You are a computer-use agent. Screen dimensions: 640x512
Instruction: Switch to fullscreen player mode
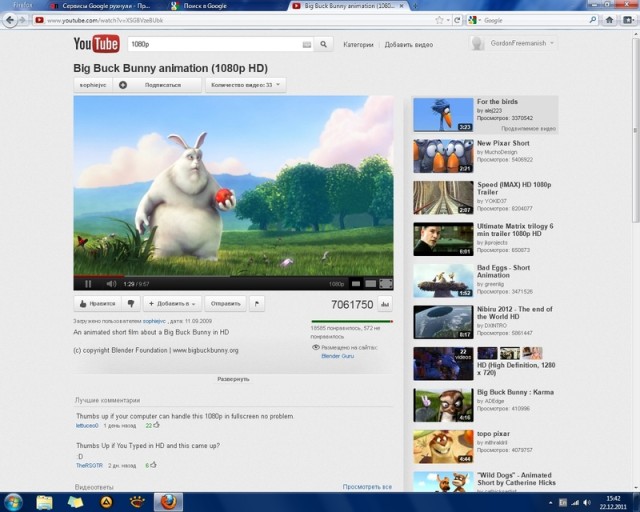[386, 283]
